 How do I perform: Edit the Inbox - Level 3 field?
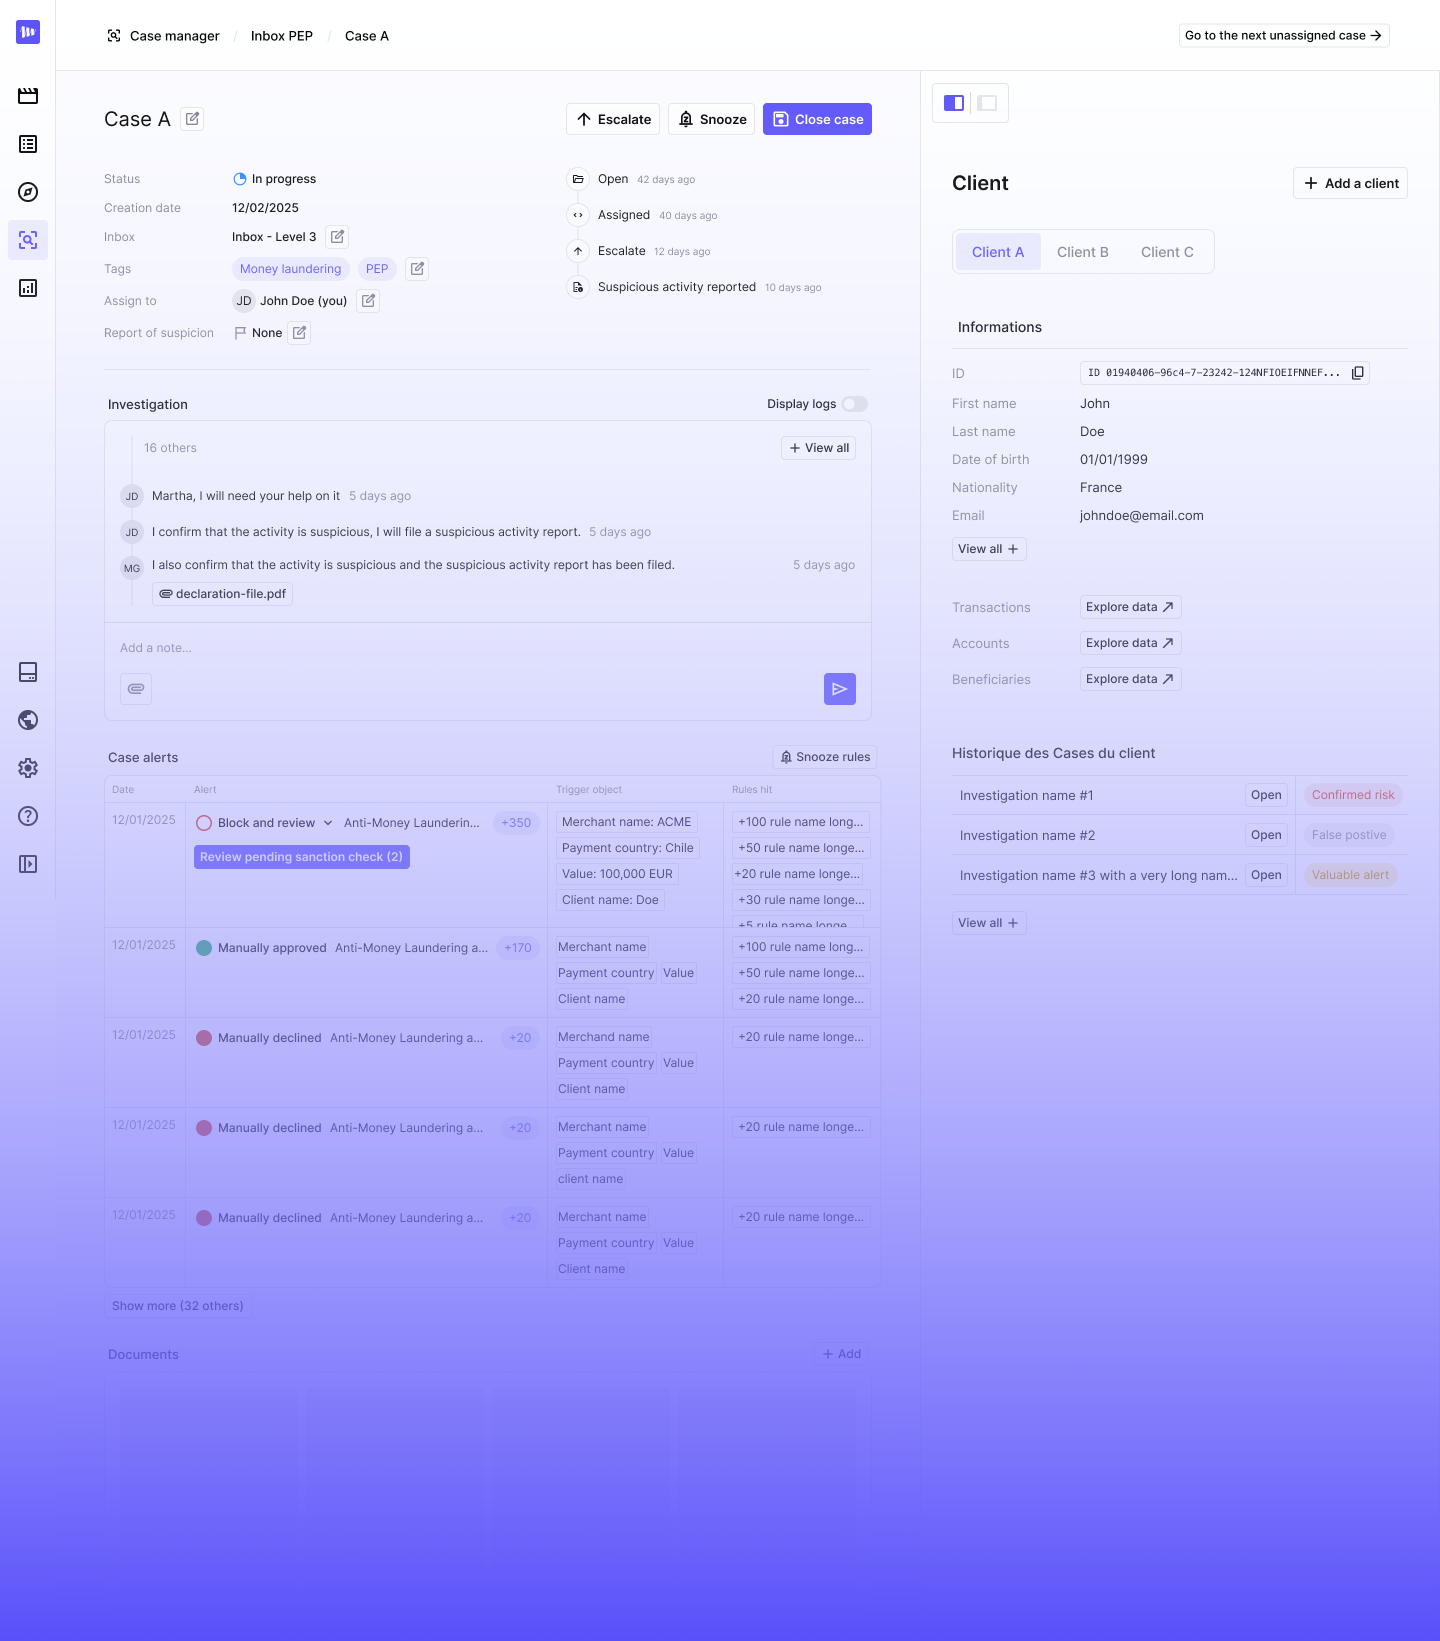tap(338, 237)
